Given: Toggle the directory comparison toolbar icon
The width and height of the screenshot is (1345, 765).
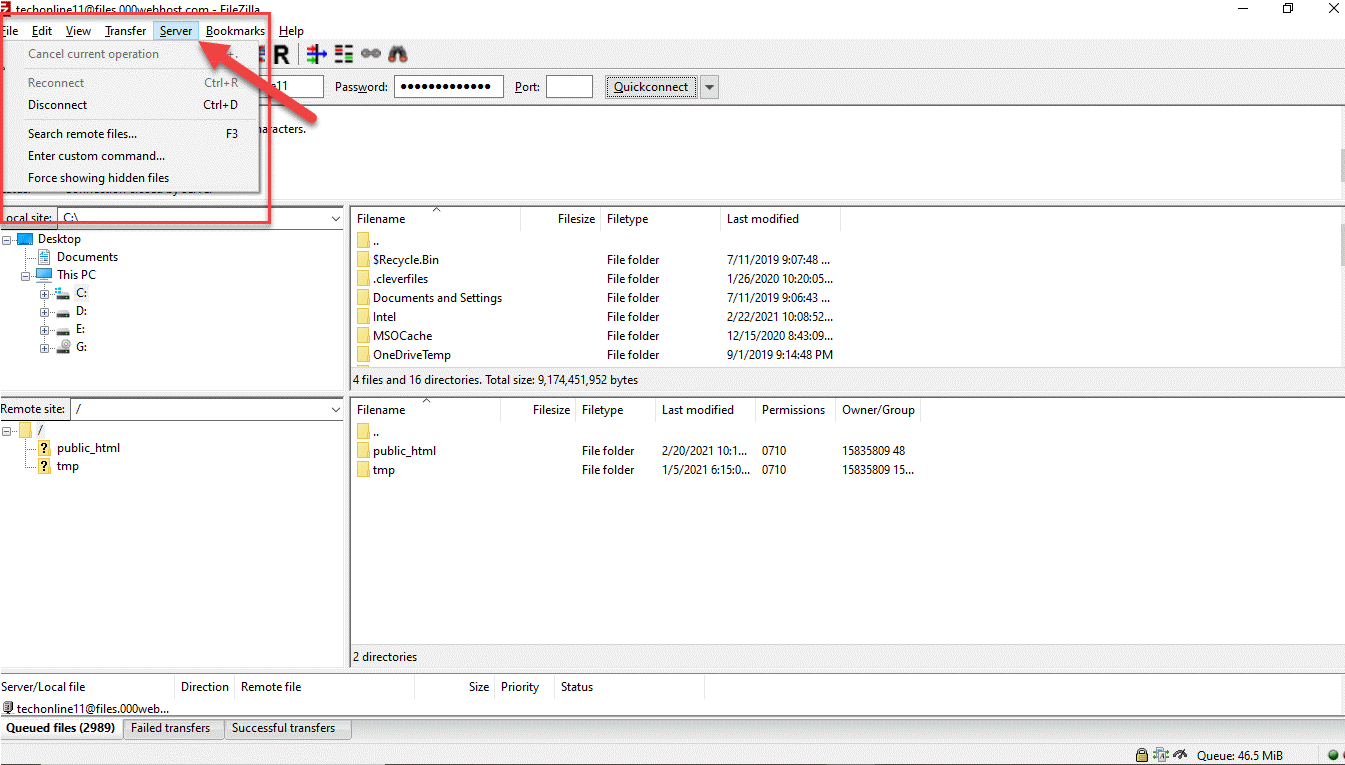Looking at the screenshot, I should click(343, 53).
